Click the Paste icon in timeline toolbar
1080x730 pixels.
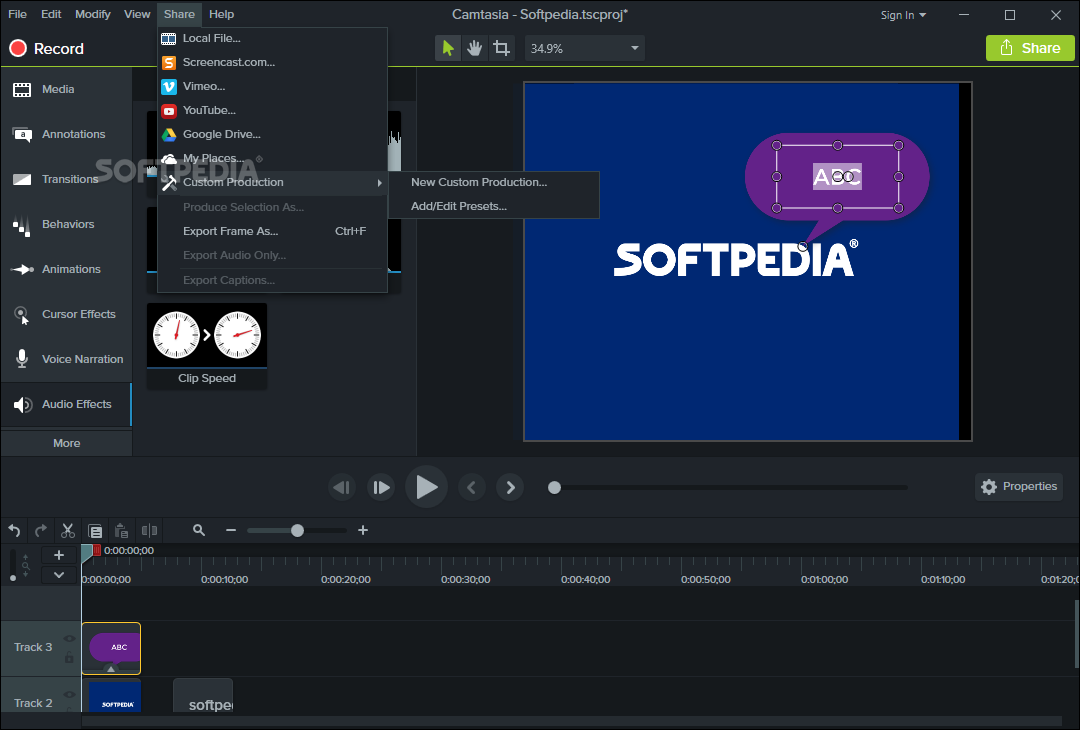(121, 530)
